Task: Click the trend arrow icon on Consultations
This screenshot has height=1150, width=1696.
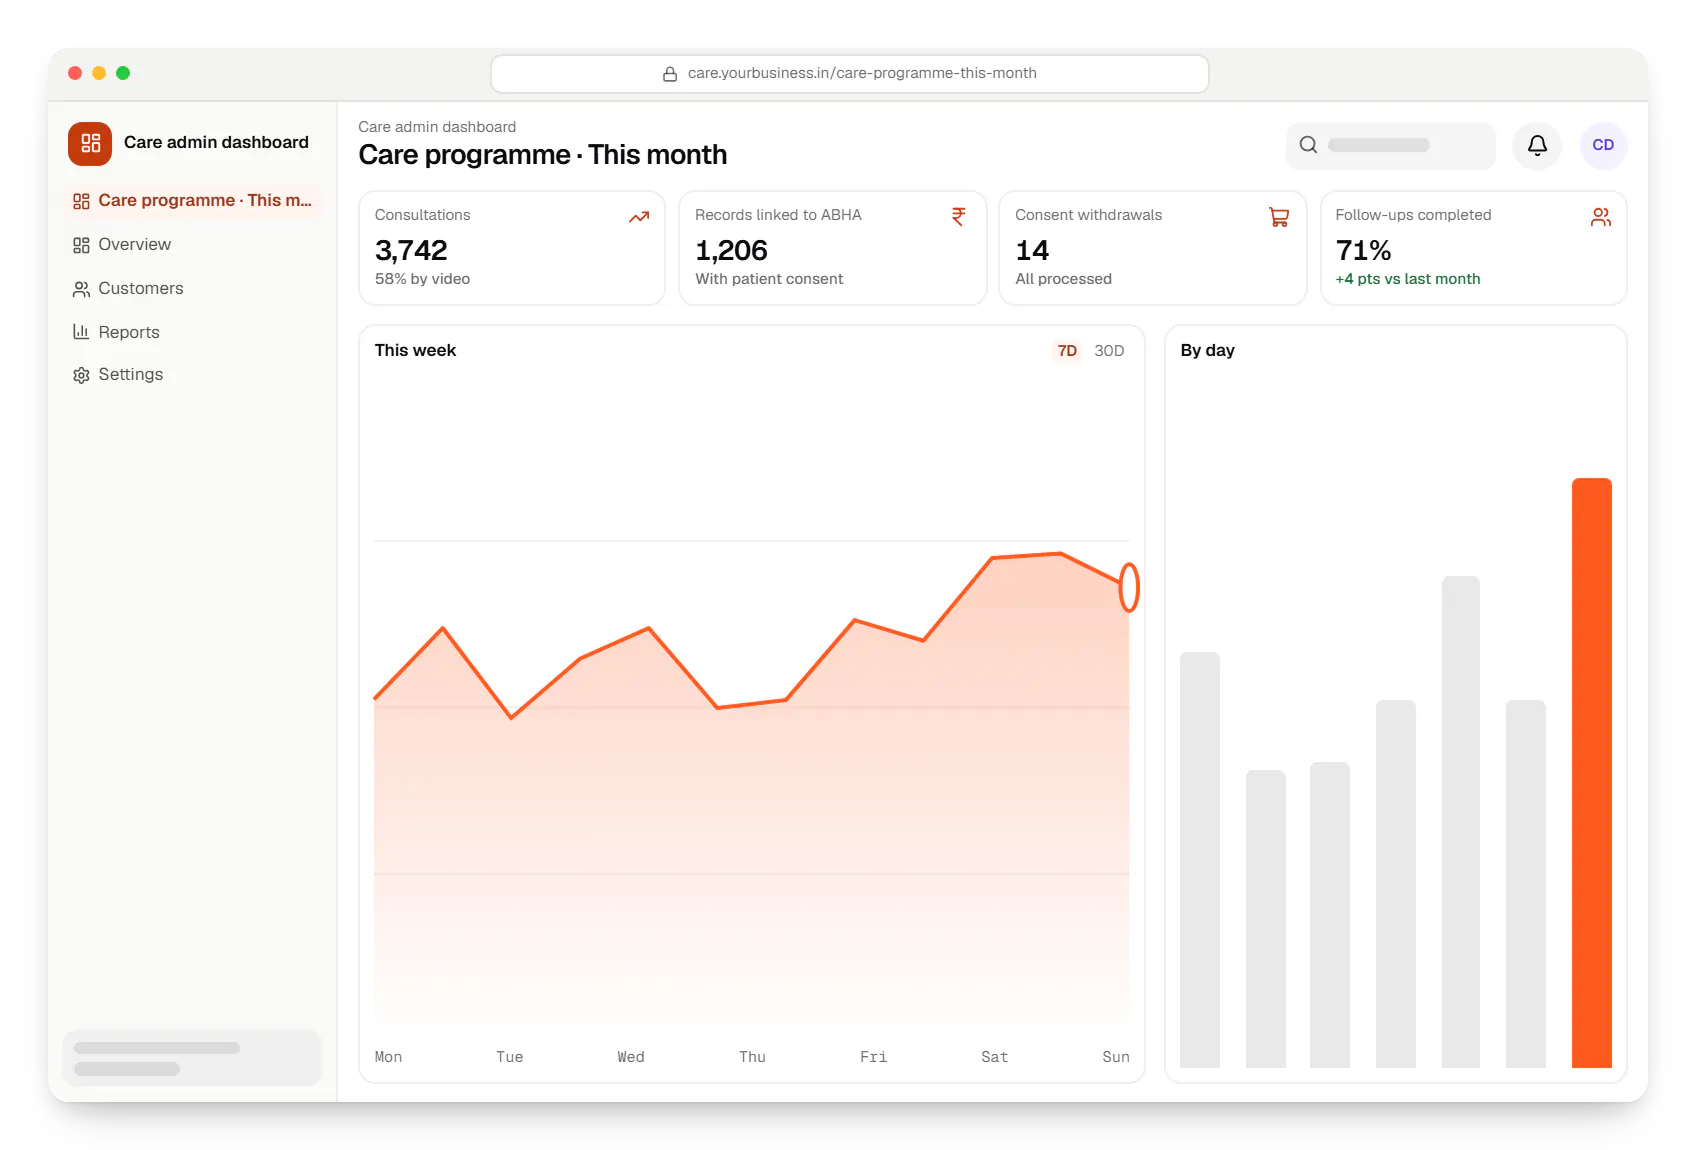Action: point(639,217)
